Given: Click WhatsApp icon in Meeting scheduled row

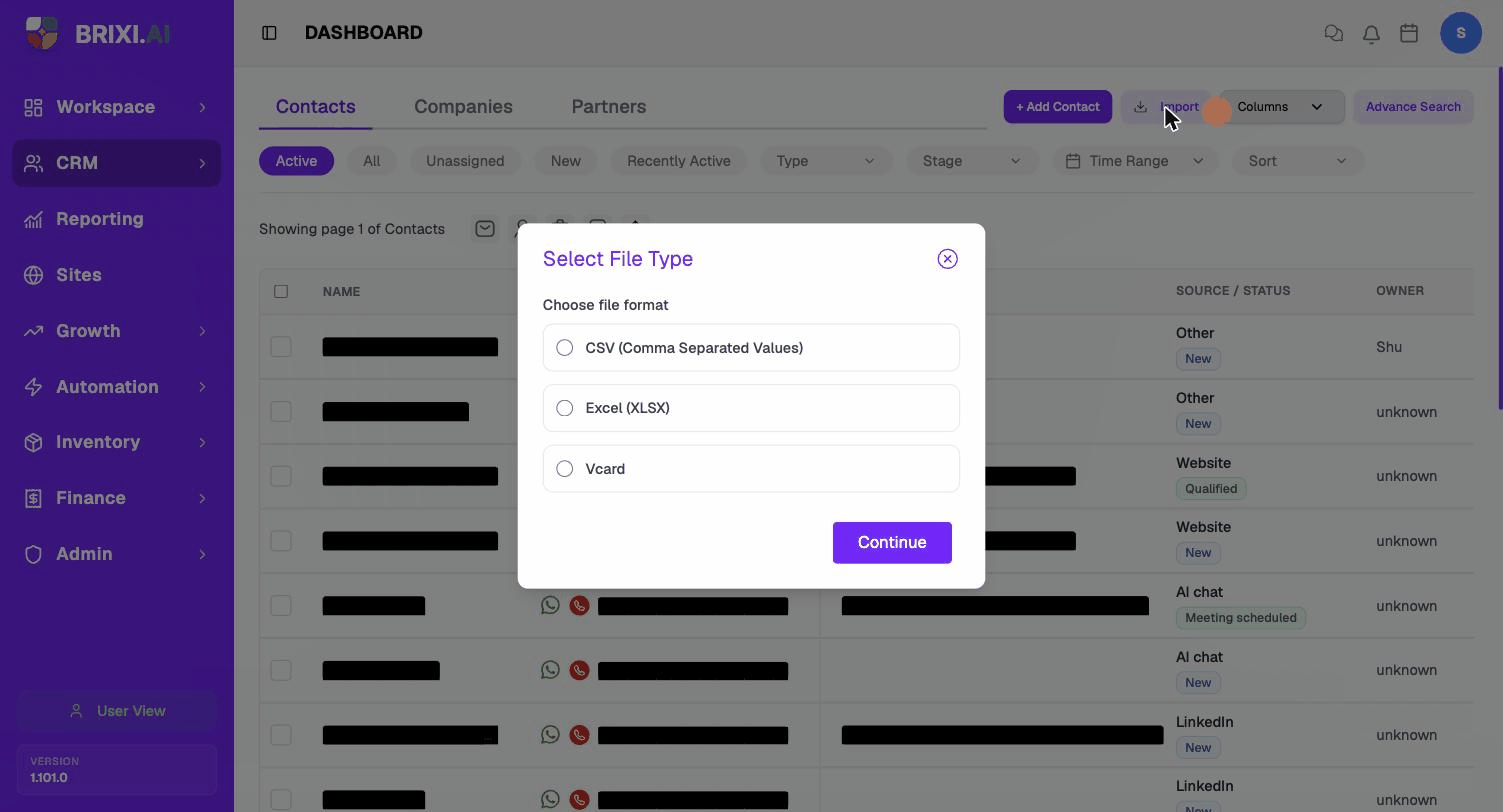Looking at the screenshot, I should click(550, 605).
